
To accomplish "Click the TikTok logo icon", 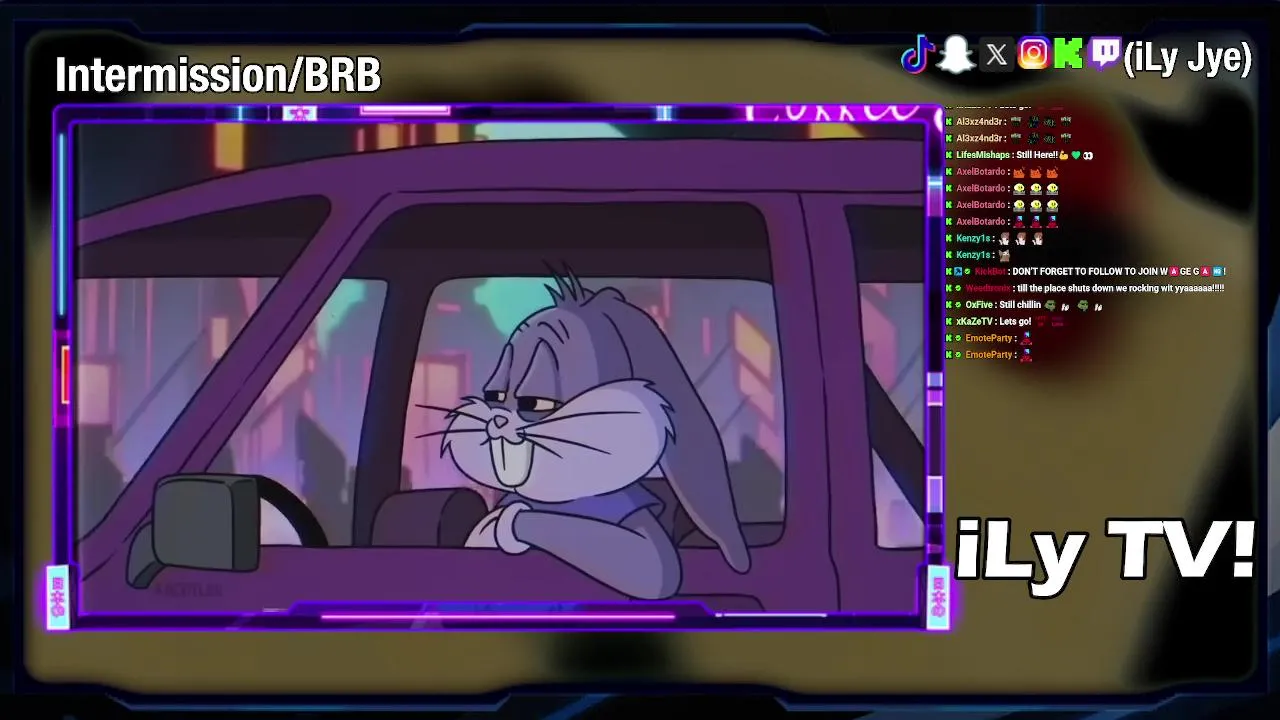I will pos(916,55).
